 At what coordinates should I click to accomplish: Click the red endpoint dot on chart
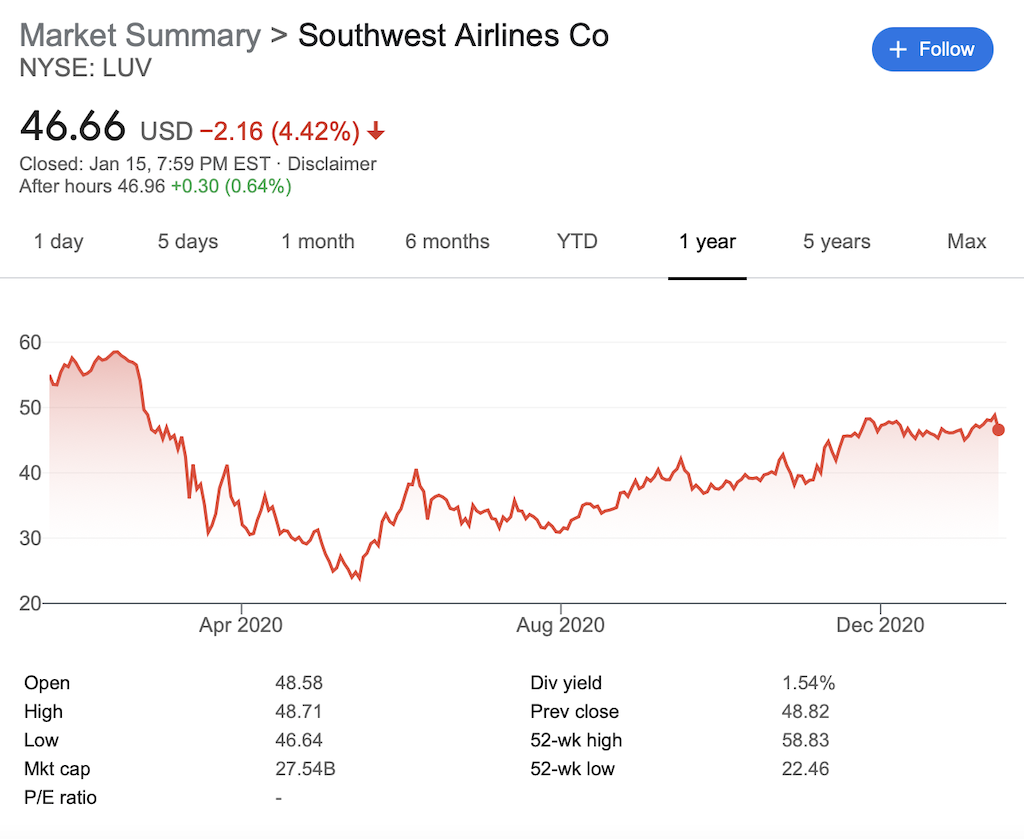coord(998,430)
